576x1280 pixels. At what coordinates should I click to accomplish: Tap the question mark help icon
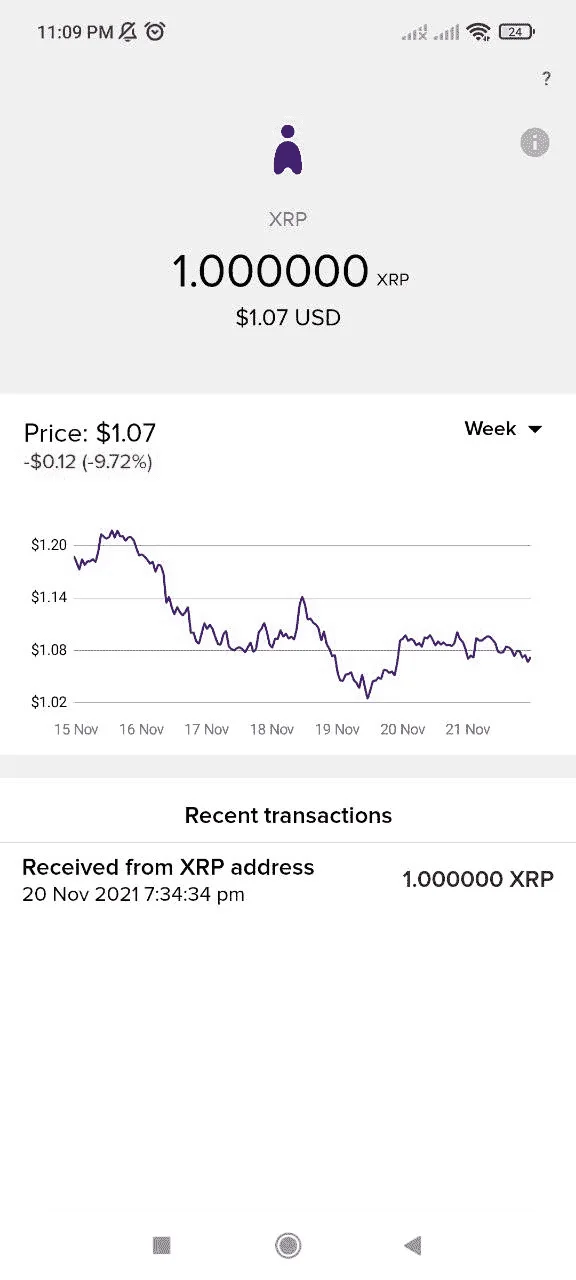(546, 79)
